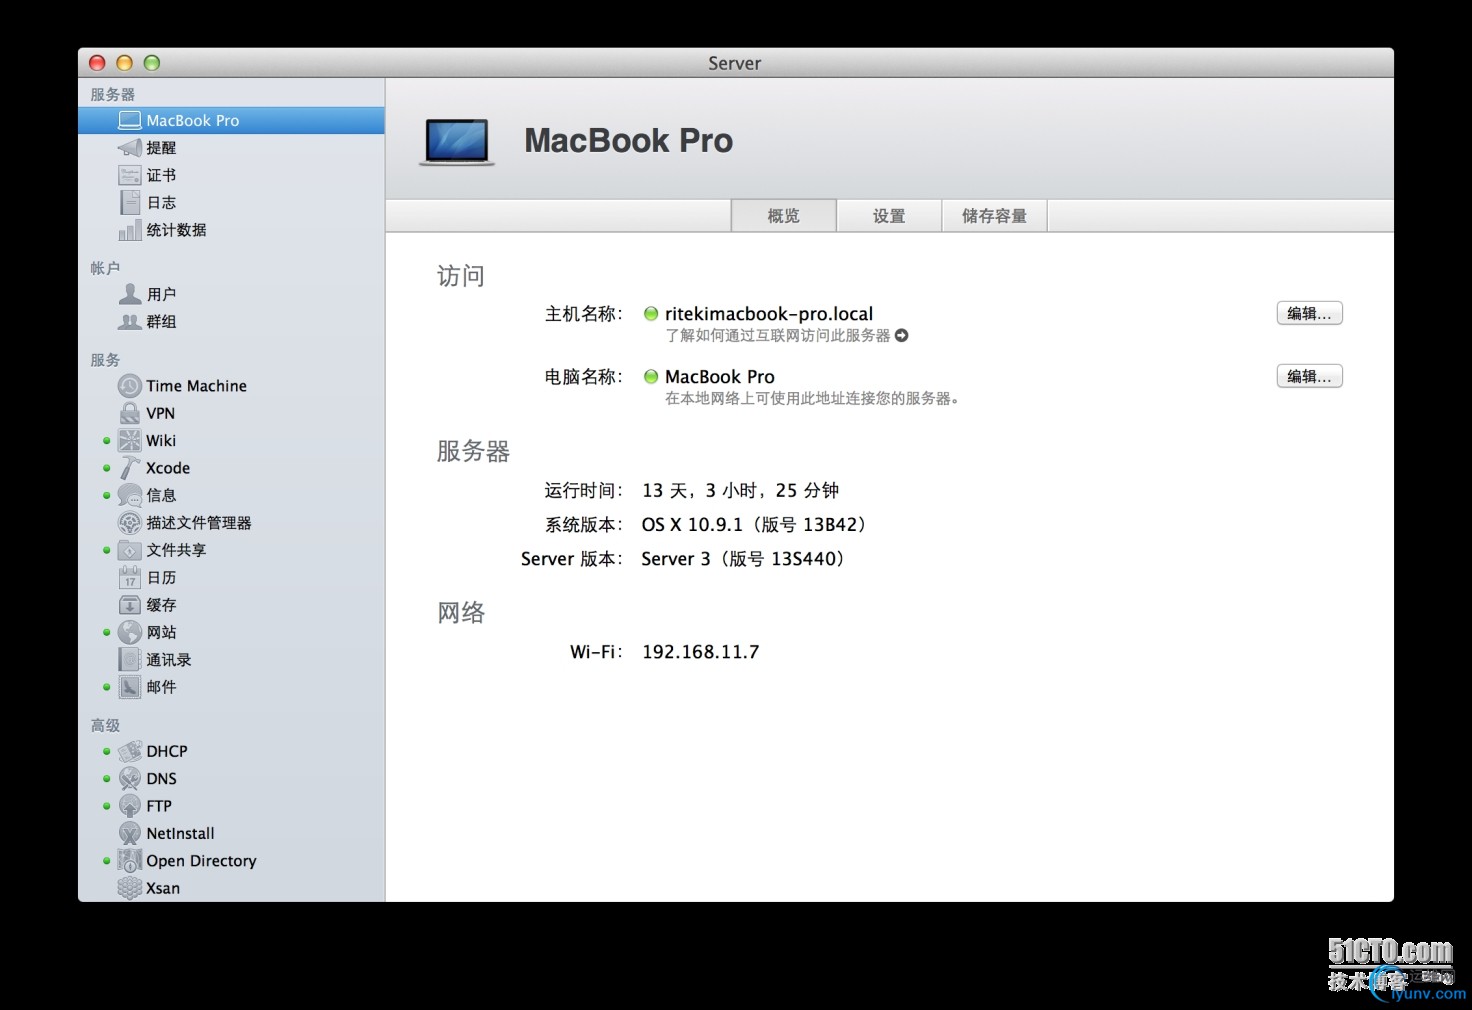The height and width of the screenshot is (1010, 1472).
Task: Click the Server 3 version text
Action: 746,559
